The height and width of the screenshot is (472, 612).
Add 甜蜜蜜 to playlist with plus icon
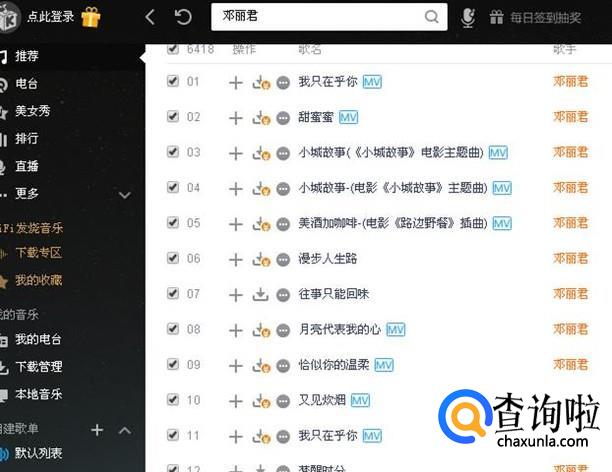point(235,118)
